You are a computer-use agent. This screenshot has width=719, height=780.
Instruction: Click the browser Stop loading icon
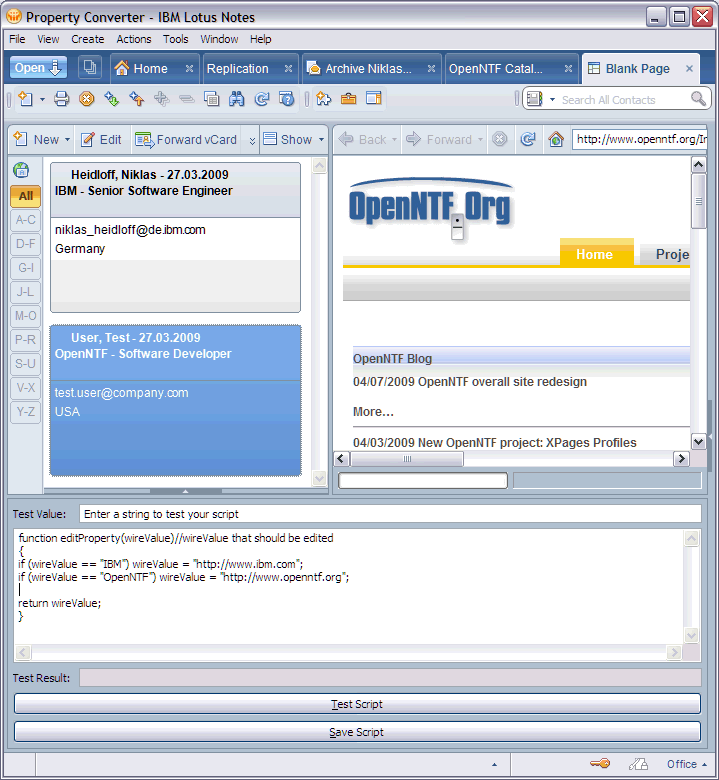click(x=500, y=139)
